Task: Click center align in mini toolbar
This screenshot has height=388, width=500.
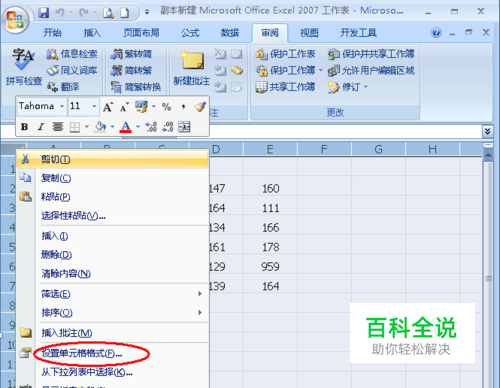Action: [x=58, y=127]
